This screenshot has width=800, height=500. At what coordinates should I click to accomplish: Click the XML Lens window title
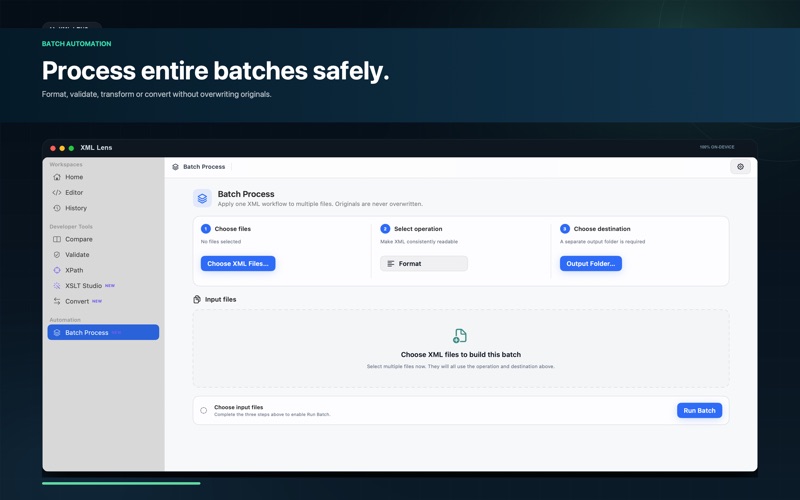96,147
